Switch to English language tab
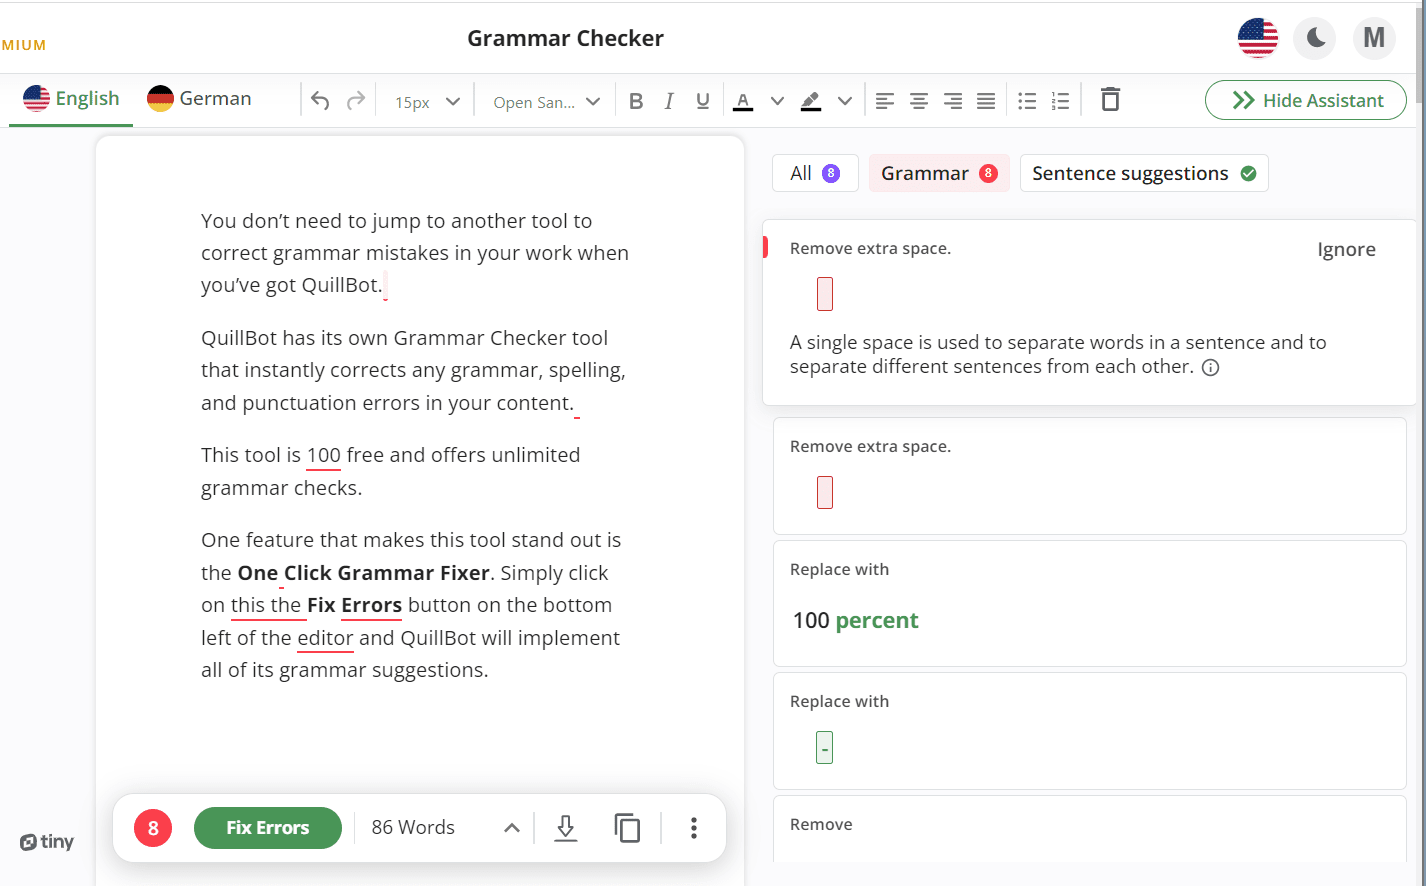The image size is (1426, 886). (71, 99)
